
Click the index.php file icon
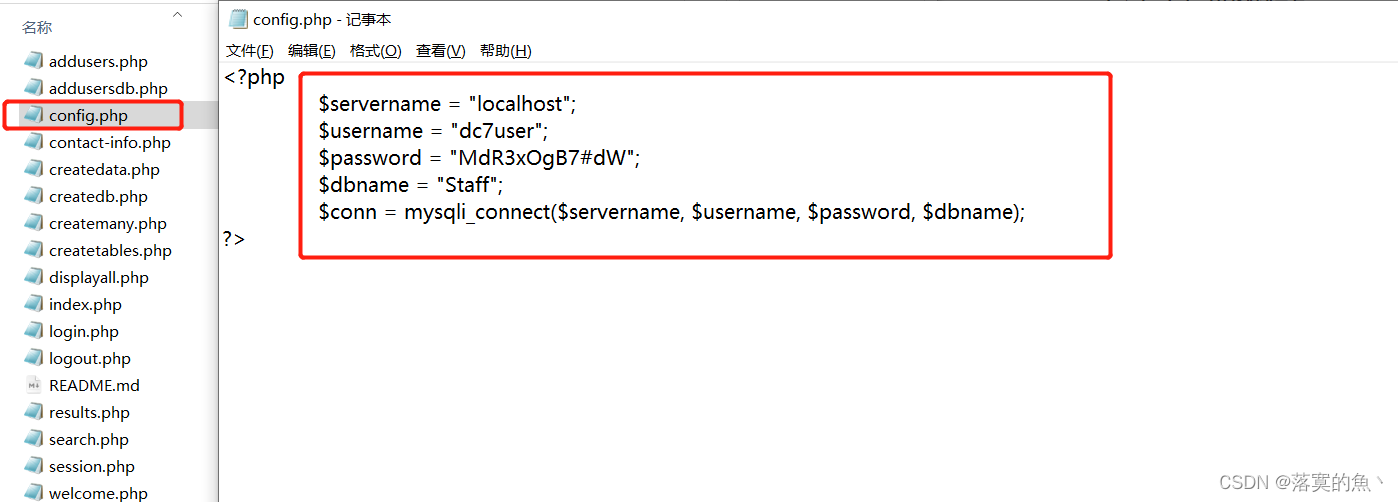pyautogui.click(x=34, y=304)
